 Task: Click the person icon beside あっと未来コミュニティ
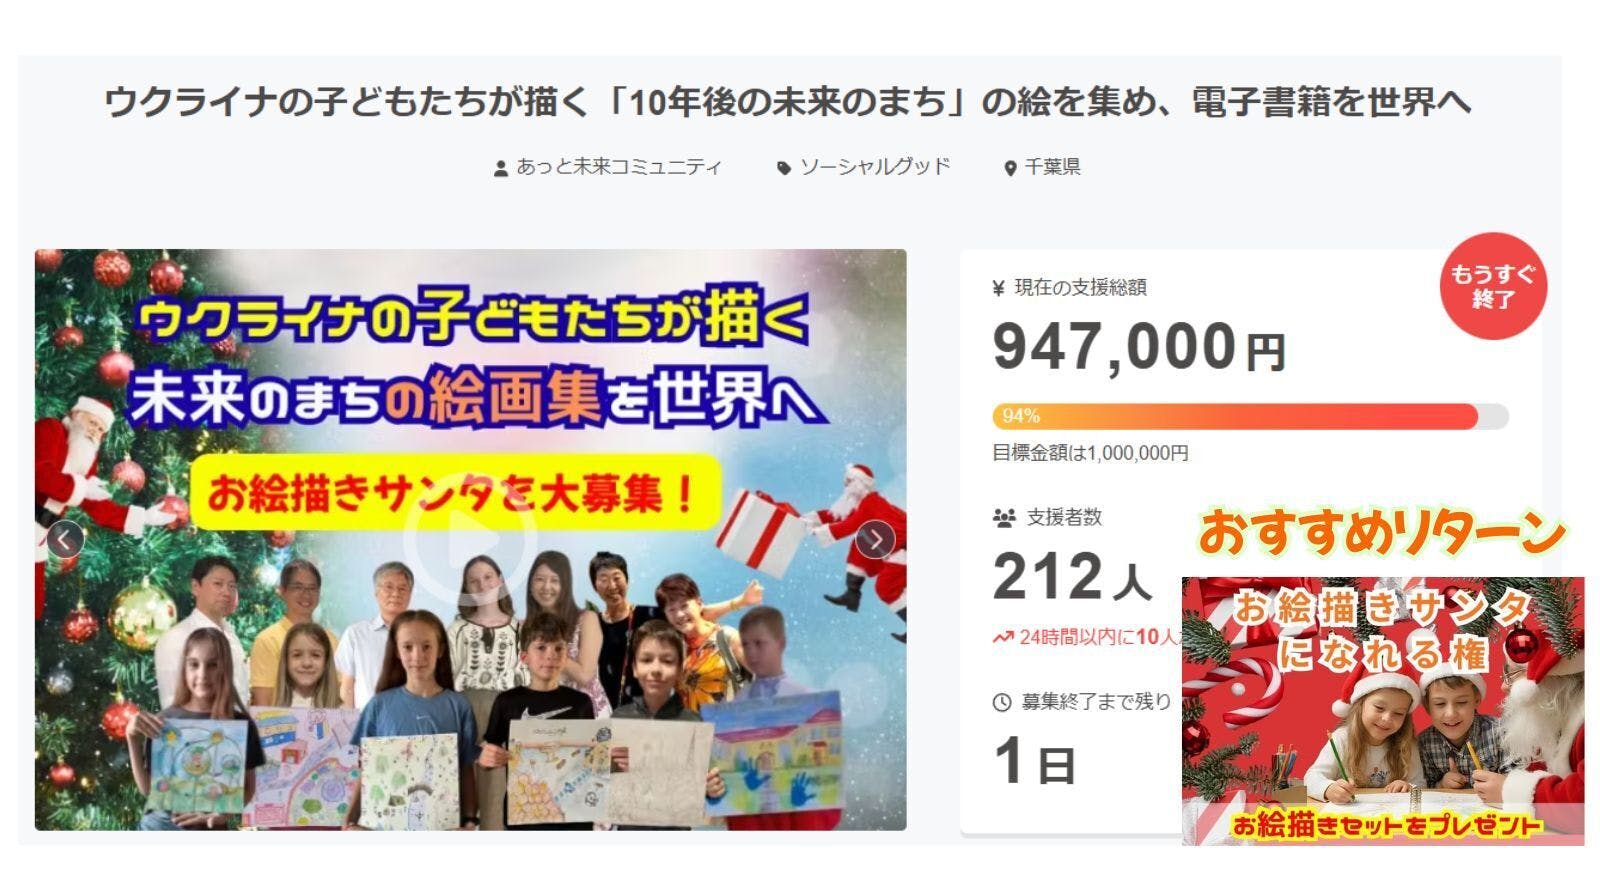click(x=501, y=168)
